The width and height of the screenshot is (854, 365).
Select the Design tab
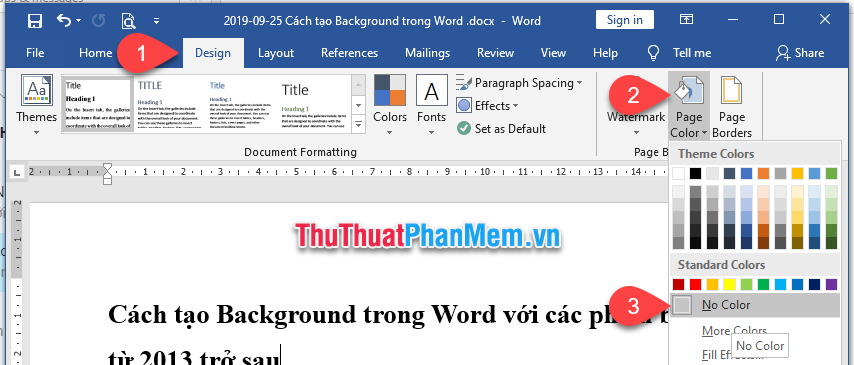click(x=213, y=53)
